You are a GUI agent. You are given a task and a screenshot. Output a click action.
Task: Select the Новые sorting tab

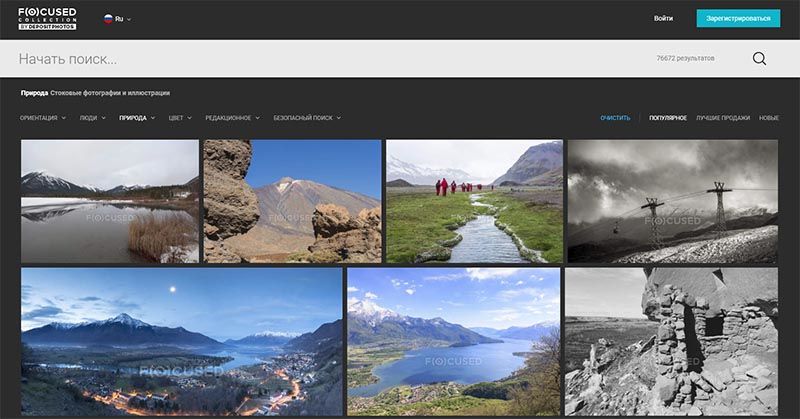(769, 118)
